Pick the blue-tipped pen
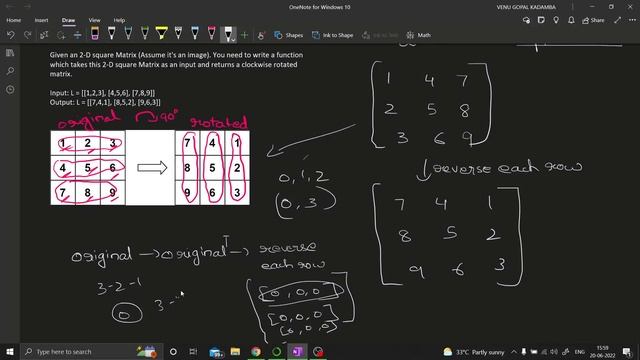The image size is (640, 360). (x=195, y=33)
